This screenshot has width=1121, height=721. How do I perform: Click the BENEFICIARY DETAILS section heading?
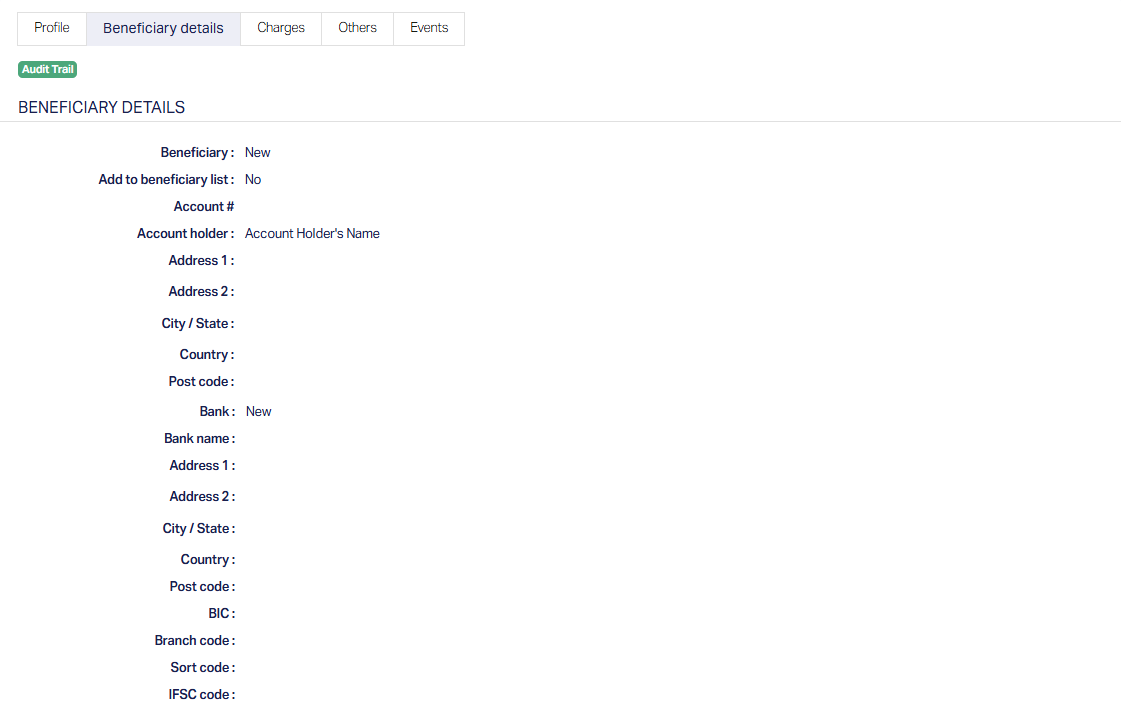101,107
